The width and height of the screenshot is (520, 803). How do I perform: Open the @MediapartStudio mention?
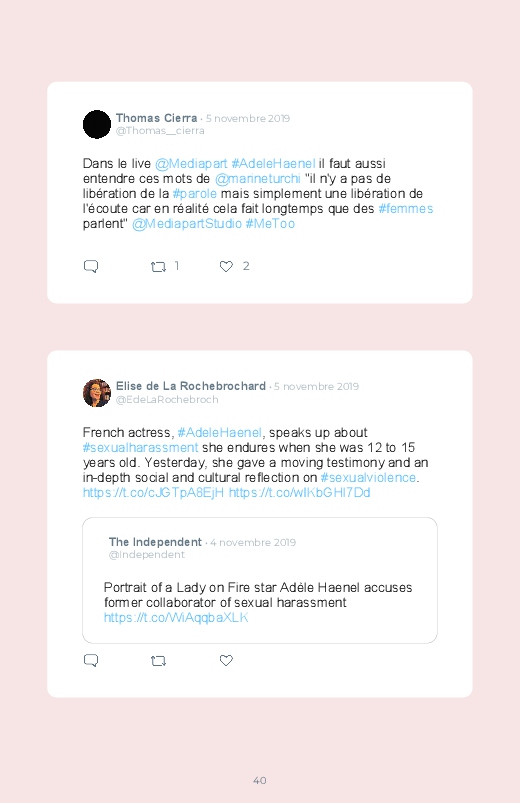pyautogui.click(x=187, y=224)
